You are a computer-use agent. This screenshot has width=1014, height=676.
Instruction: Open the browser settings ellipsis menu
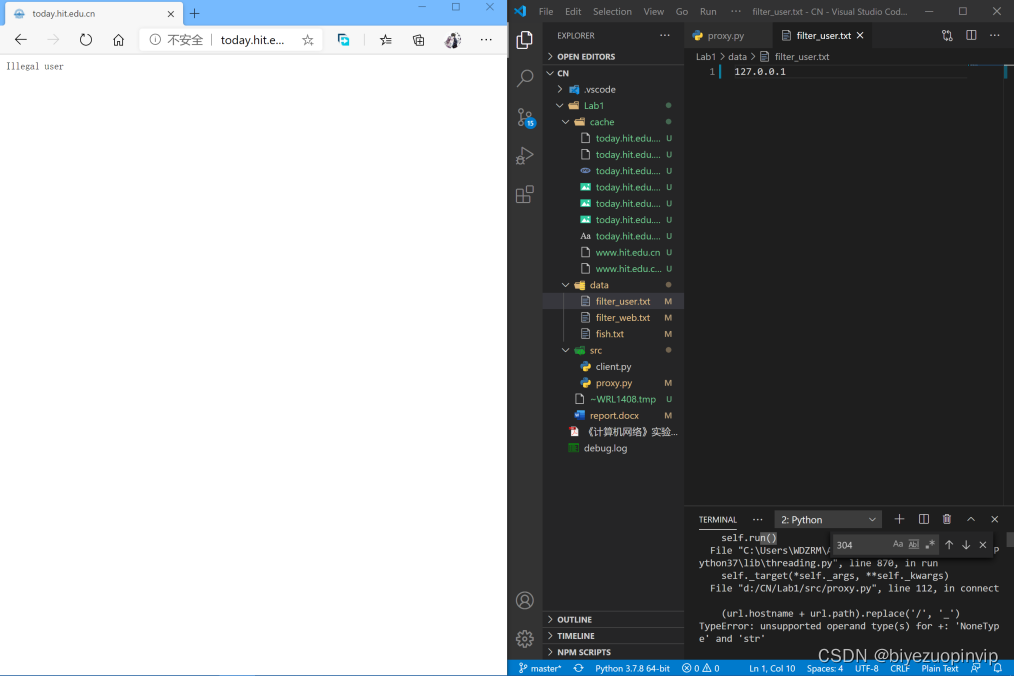tap(486, 40)
